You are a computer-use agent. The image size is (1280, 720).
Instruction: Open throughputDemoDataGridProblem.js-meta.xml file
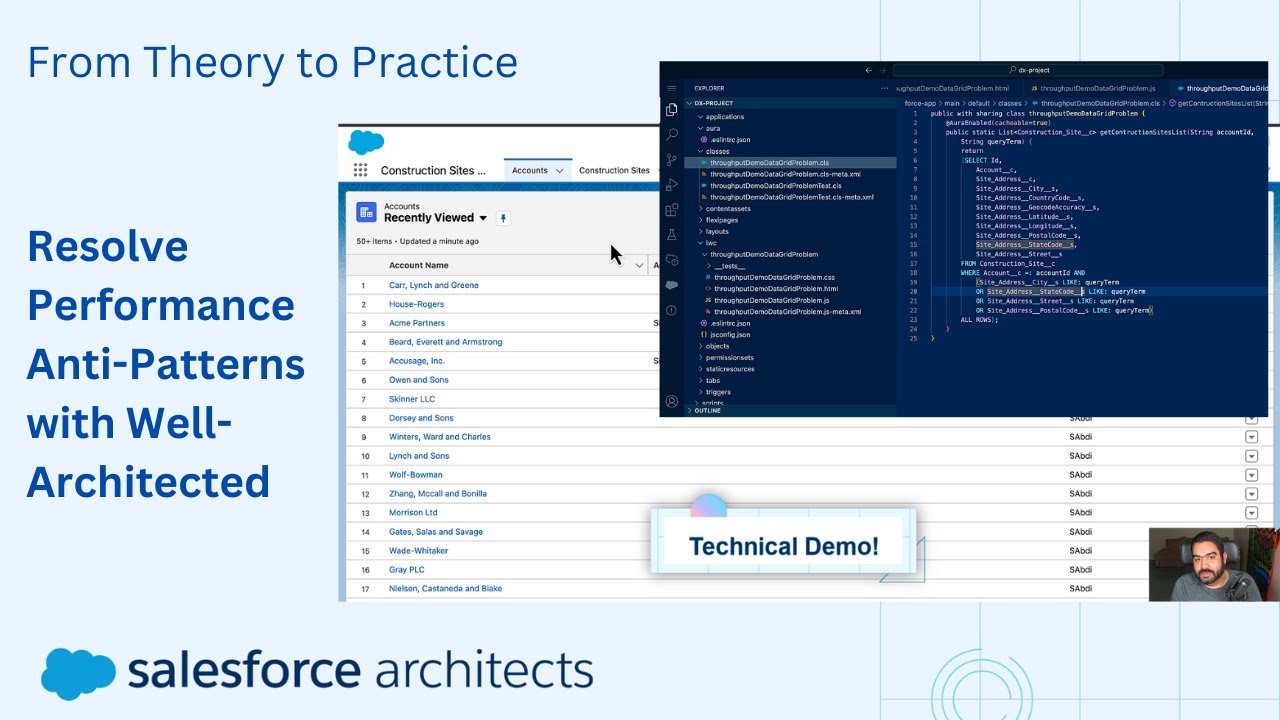click(x=782, y=312)
